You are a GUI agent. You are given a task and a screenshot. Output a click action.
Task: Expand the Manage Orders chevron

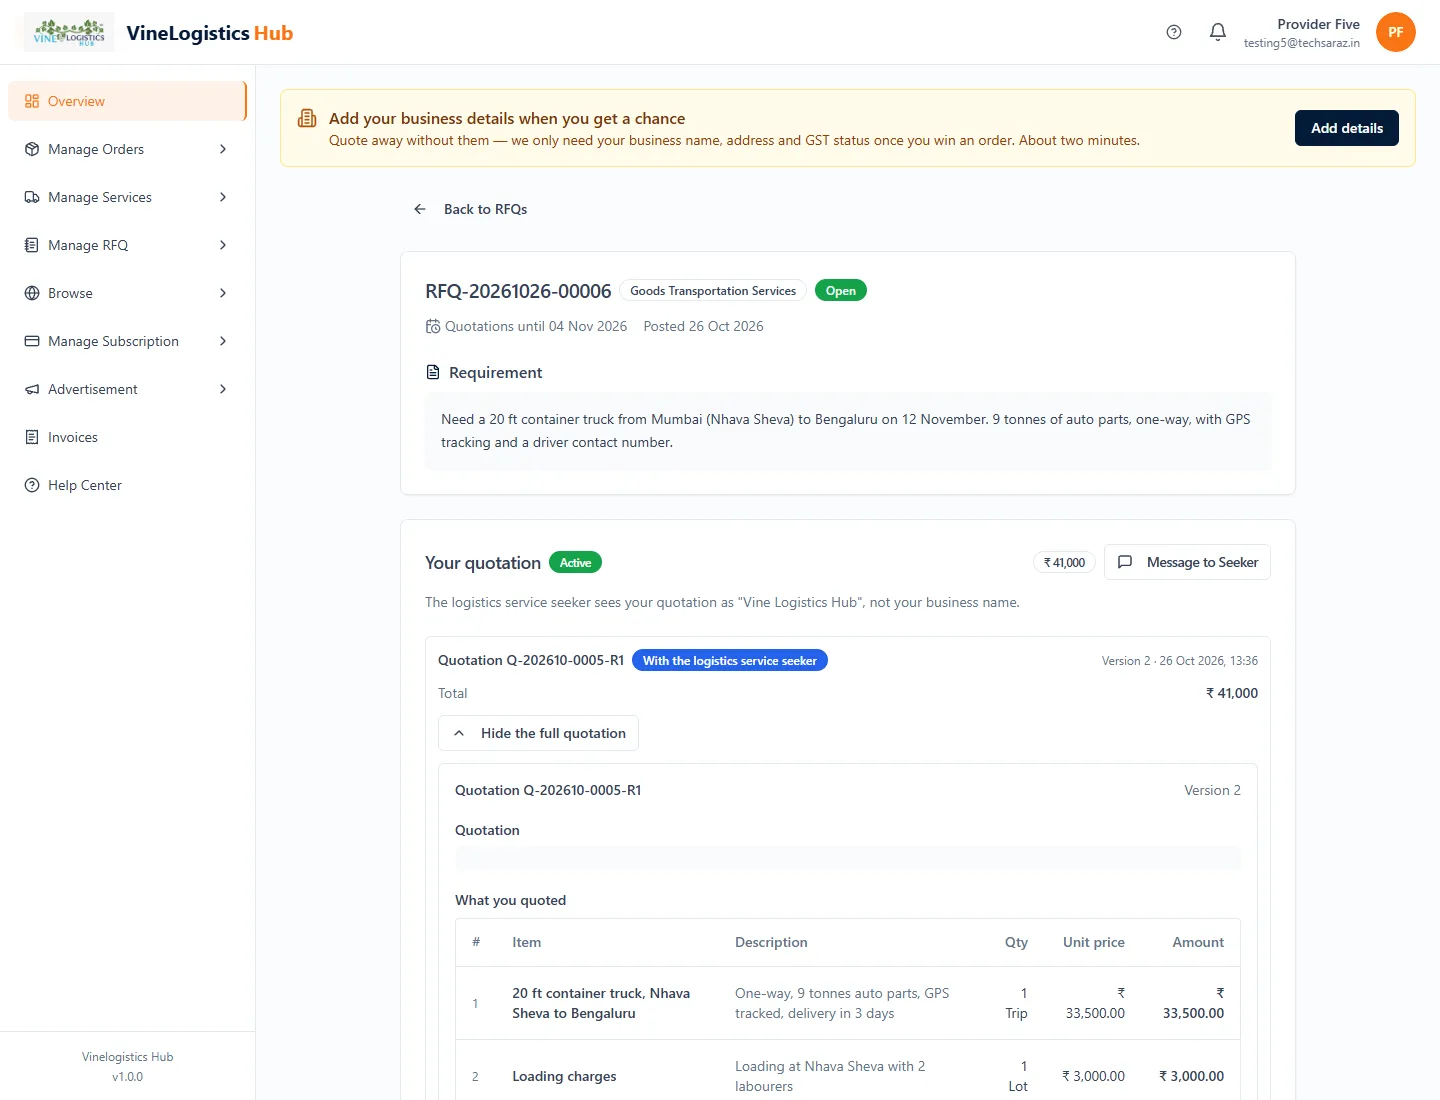(223, 149)
